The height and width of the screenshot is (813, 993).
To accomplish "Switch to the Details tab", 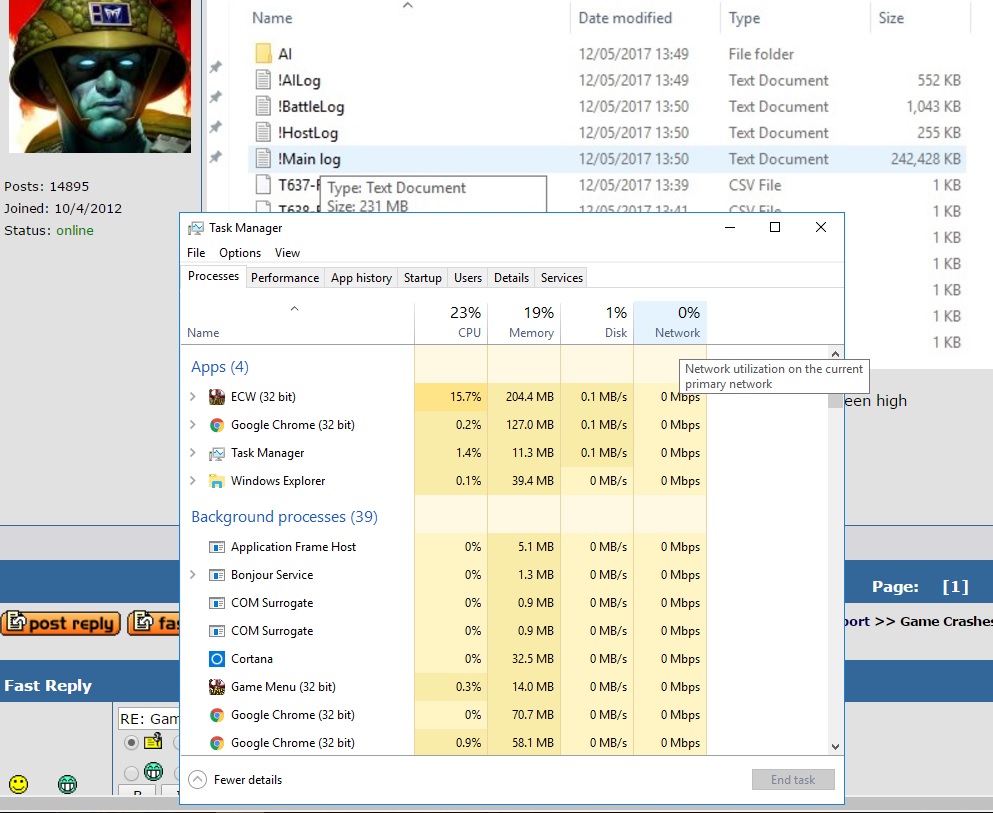I will click(511, 278).
